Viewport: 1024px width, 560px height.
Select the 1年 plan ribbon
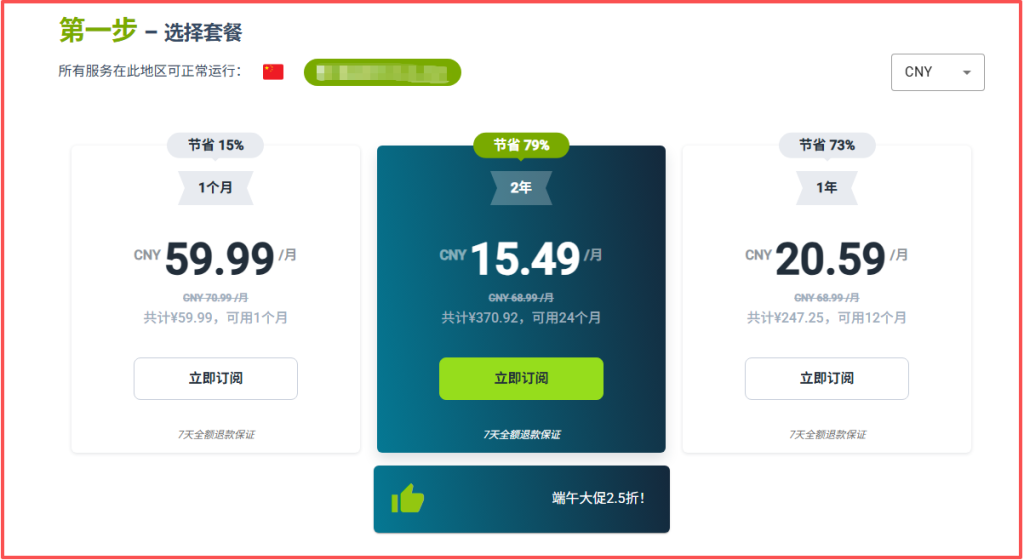(827, 188)
